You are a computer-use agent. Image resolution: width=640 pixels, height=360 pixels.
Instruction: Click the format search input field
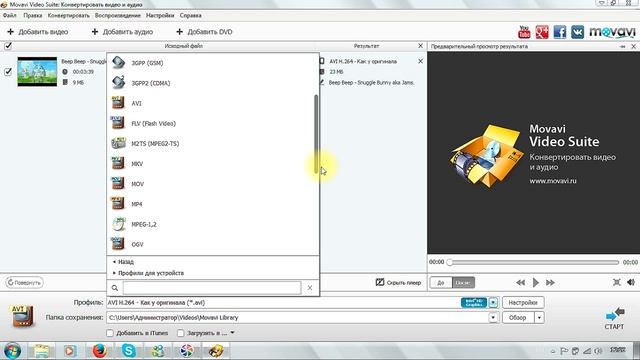coord(212,288)
